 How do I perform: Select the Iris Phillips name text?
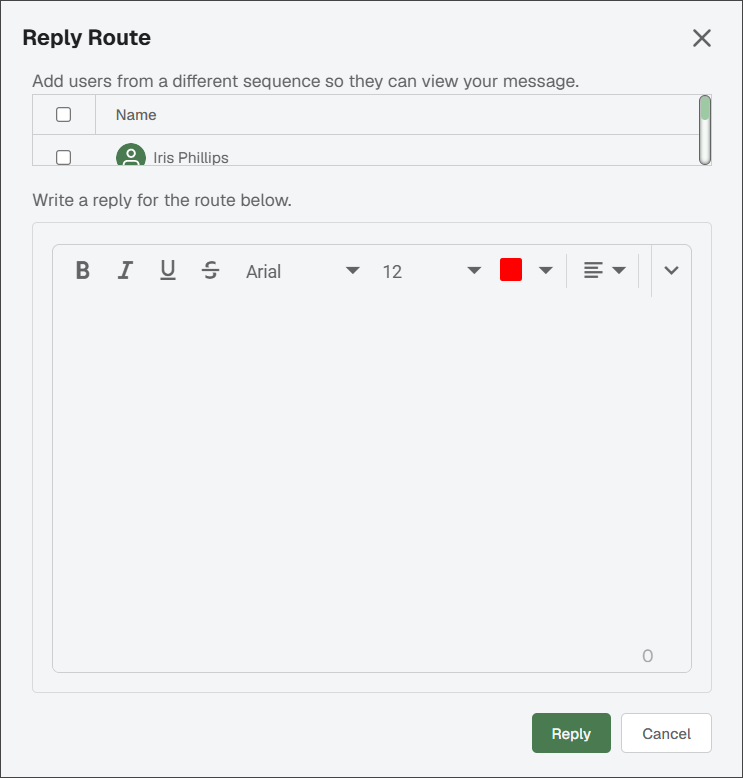tap(191, 158)
